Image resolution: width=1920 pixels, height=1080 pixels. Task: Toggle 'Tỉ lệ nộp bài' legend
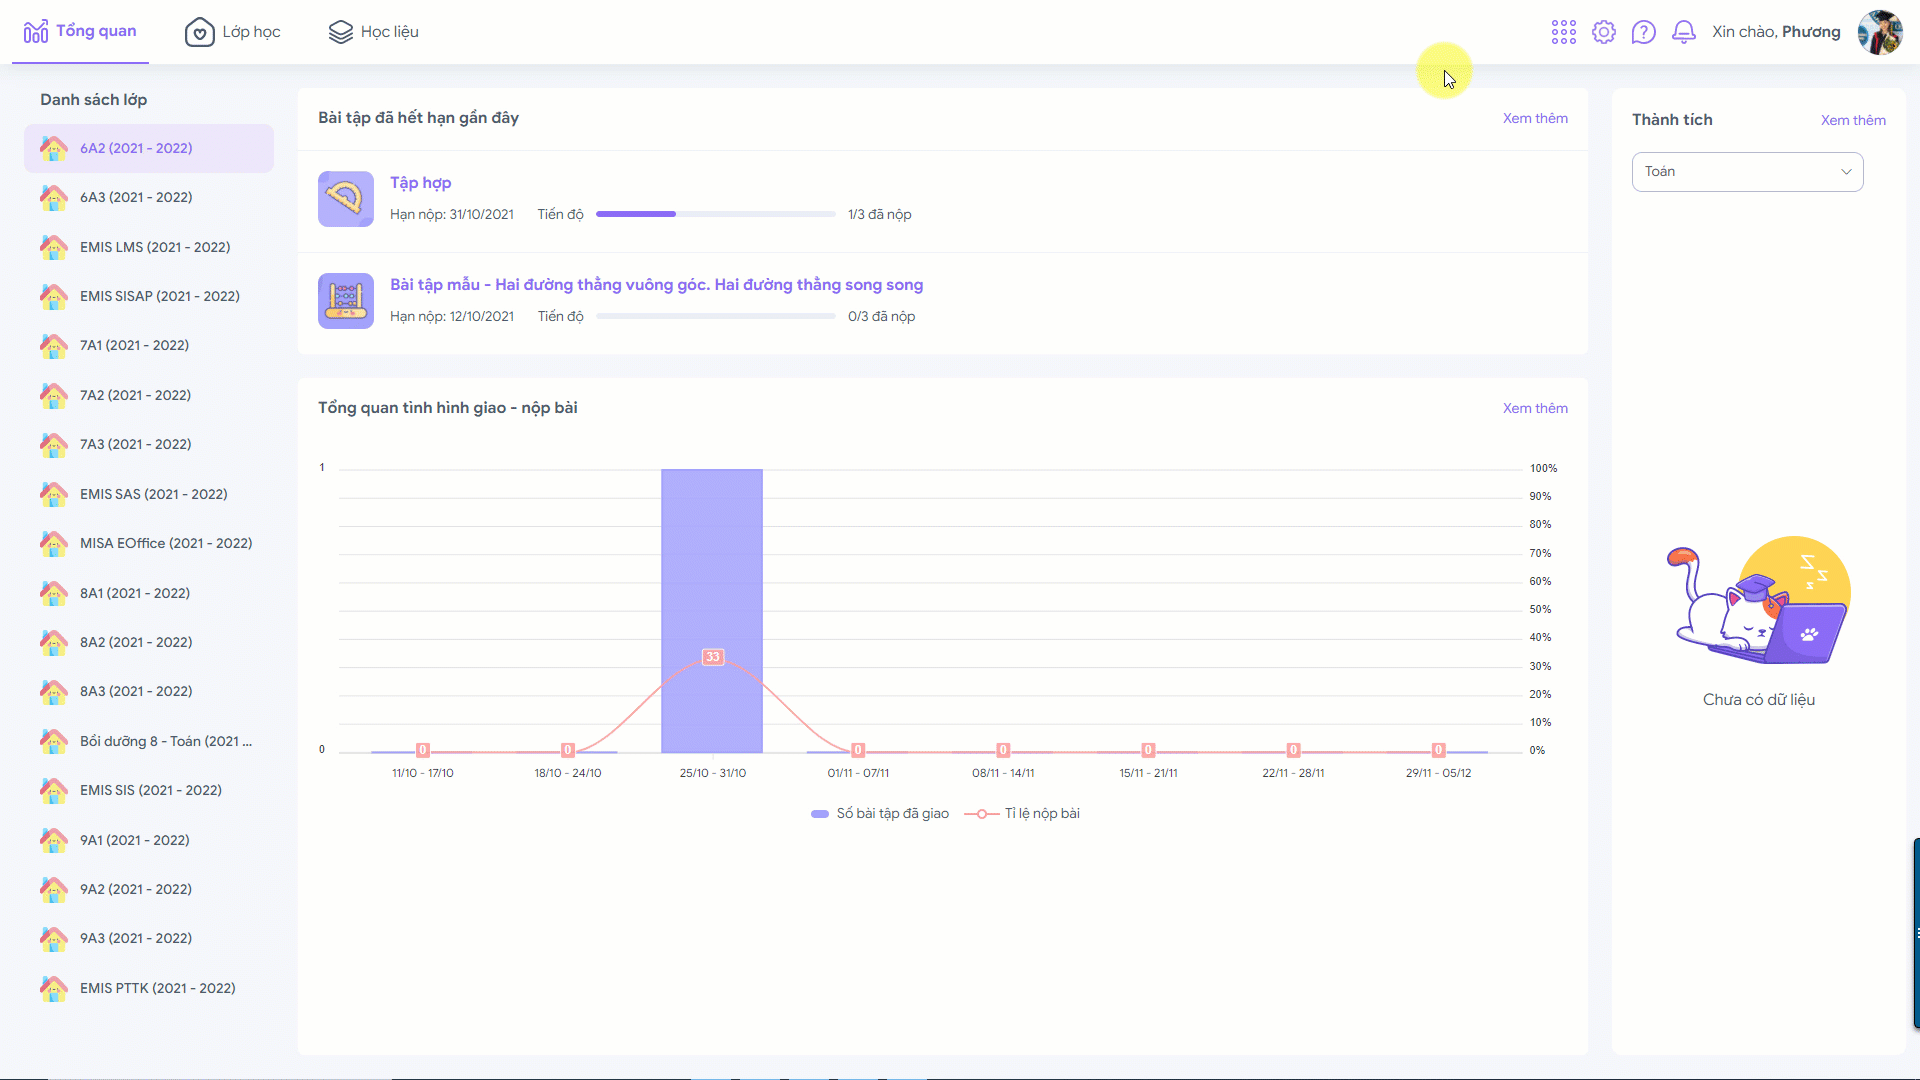tap(1022, 814)
